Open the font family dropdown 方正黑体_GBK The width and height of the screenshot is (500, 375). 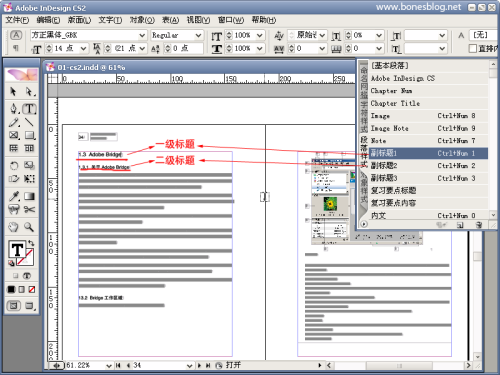[x=142, y=35]
